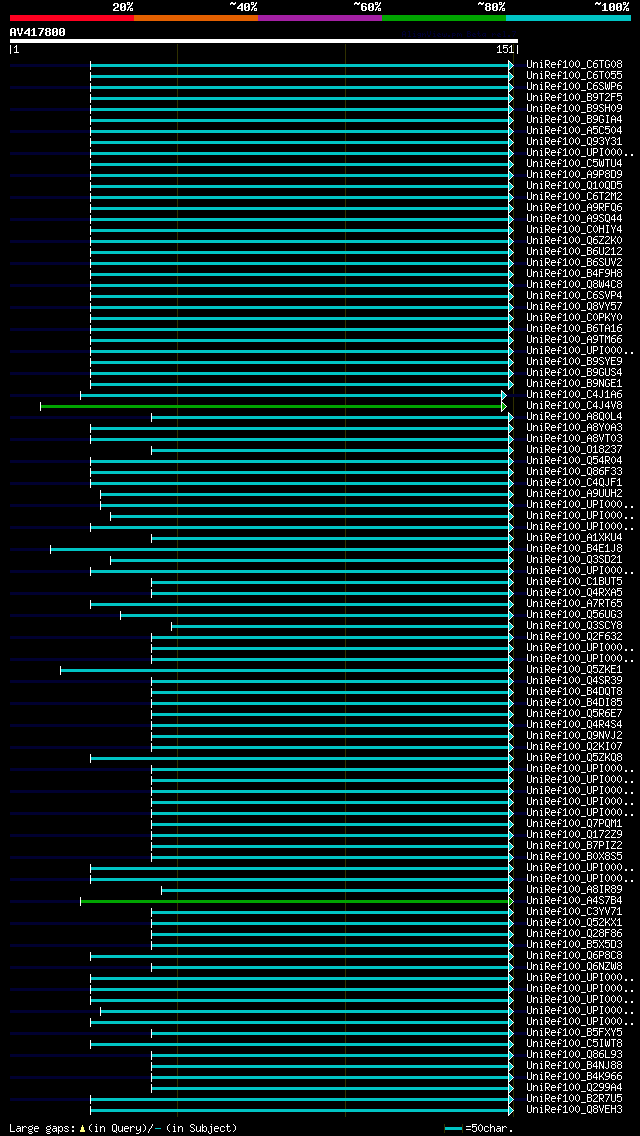Click the purple ~60% identity legend segment
Screen dimensions: 640x1136
click(x=320, y=17)
